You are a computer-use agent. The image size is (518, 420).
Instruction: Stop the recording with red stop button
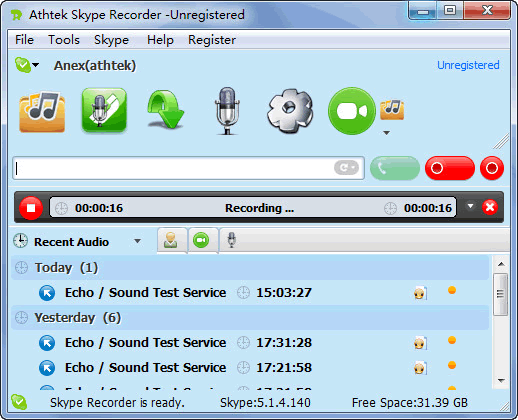(x=31, y=208)
